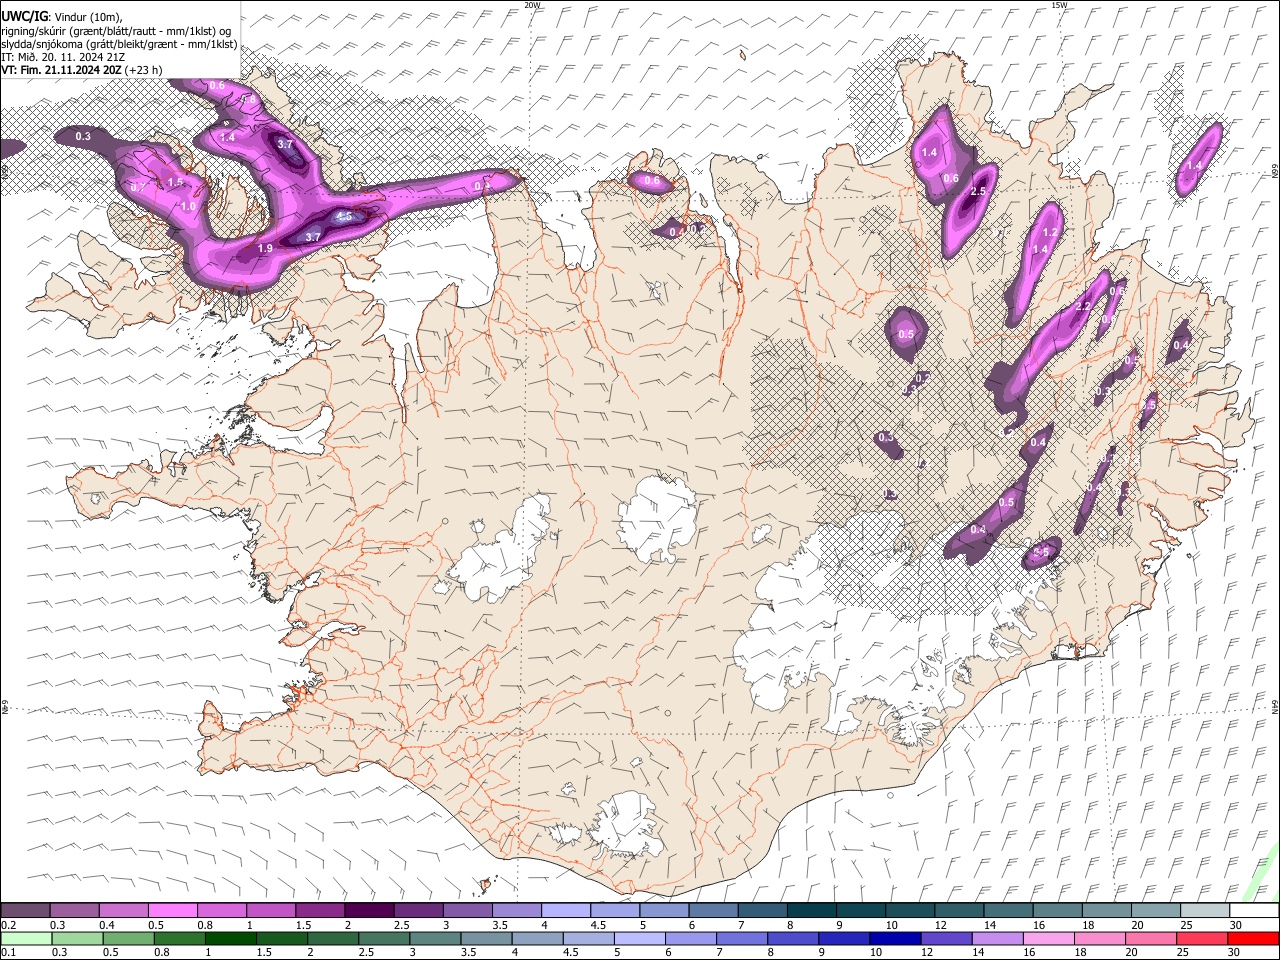This screenshot has height=960, width=1280.
Task: Click the dark teal swatch between 8 and 9, top scale
Action: [x=811, y=911]
